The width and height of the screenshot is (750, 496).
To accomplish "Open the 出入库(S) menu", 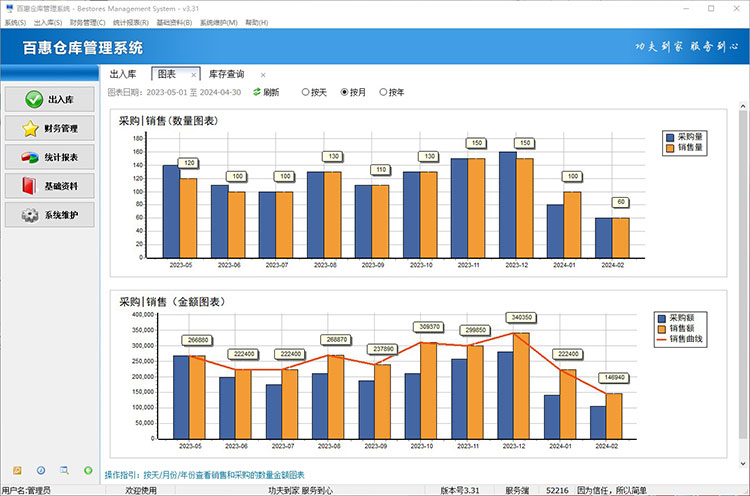I will [x=48, y=22].
